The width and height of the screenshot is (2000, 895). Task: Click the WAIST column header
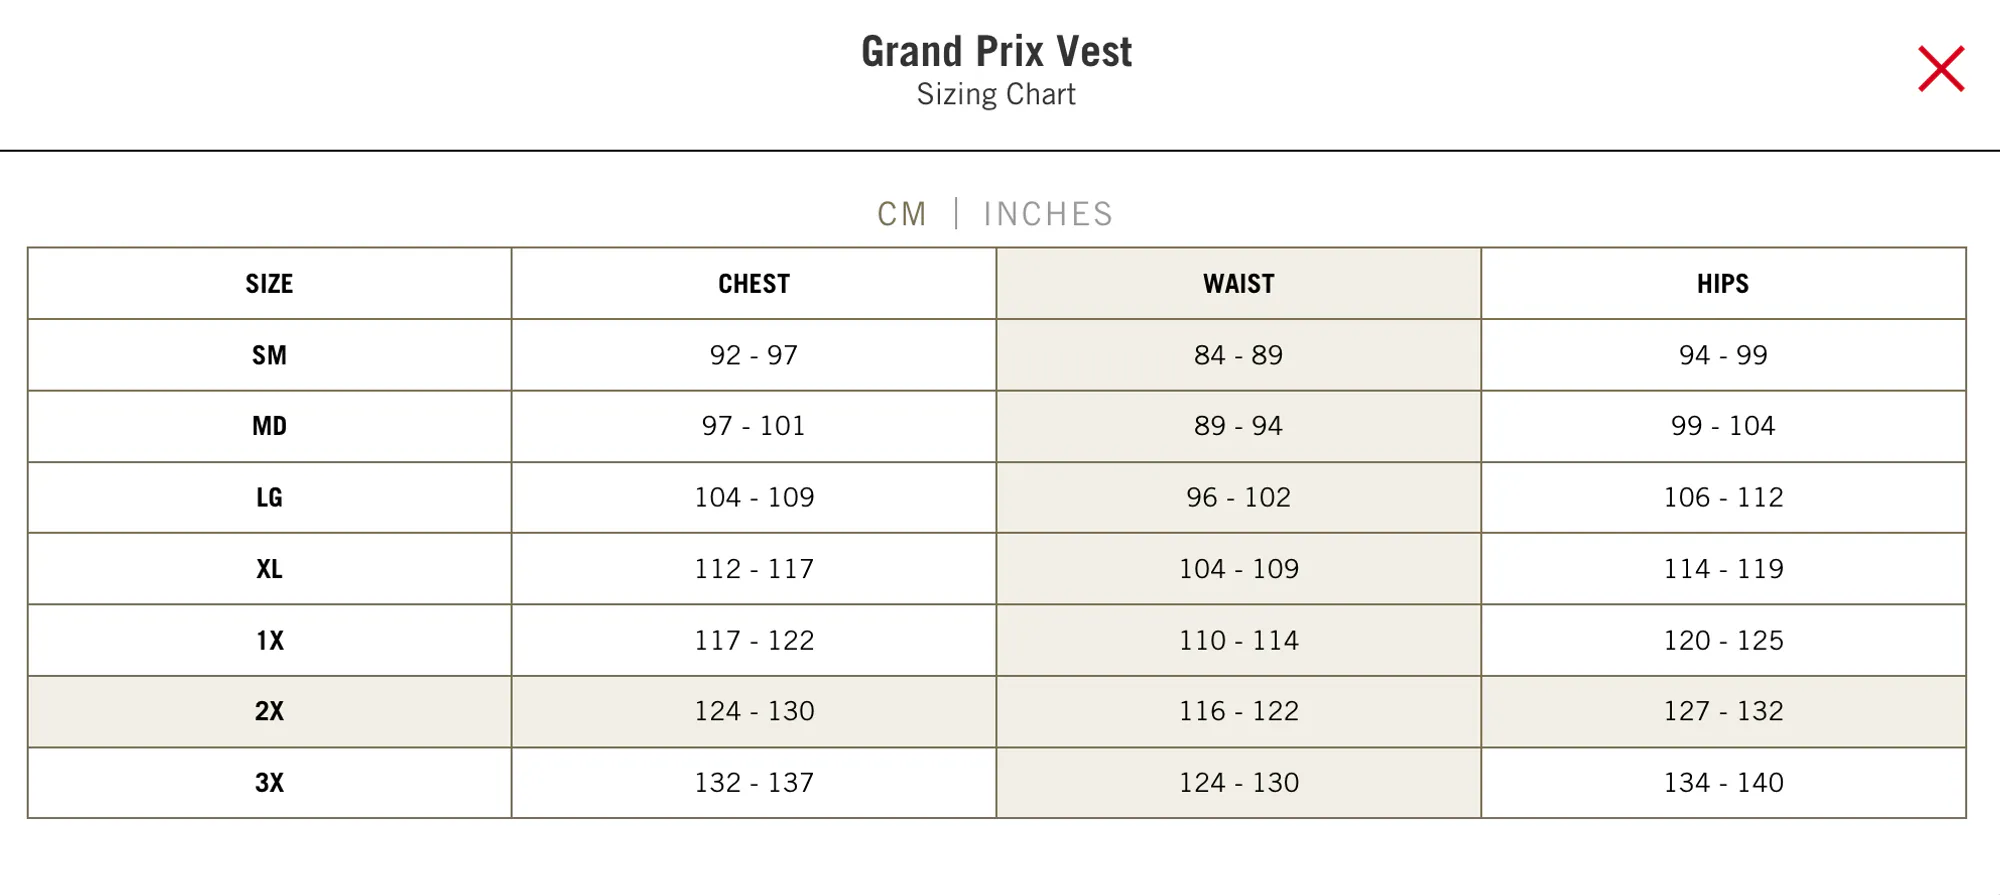pos(1238,284)
